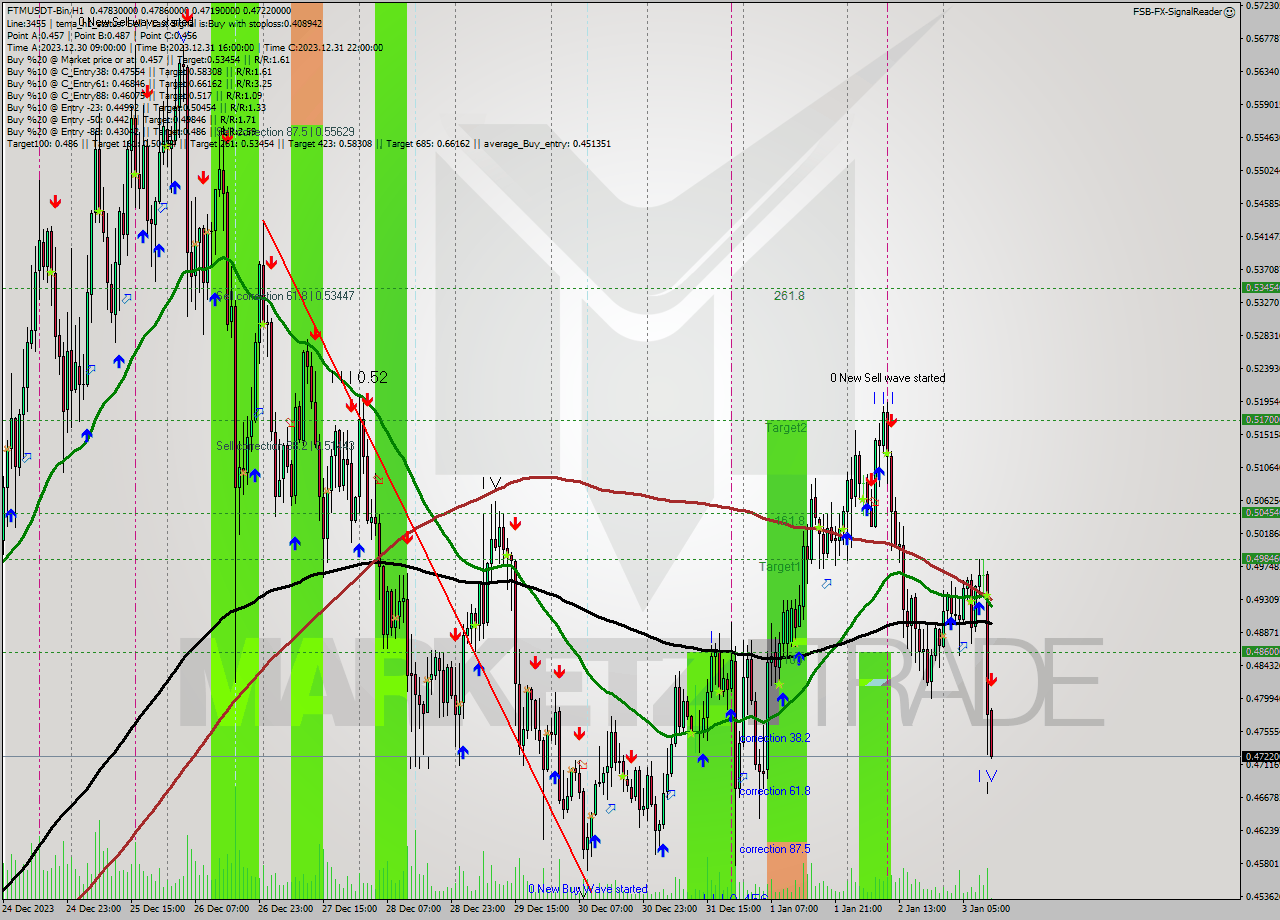Click the smiley face icon beside FSB-FX-SignalReader

coord(1230,12)
